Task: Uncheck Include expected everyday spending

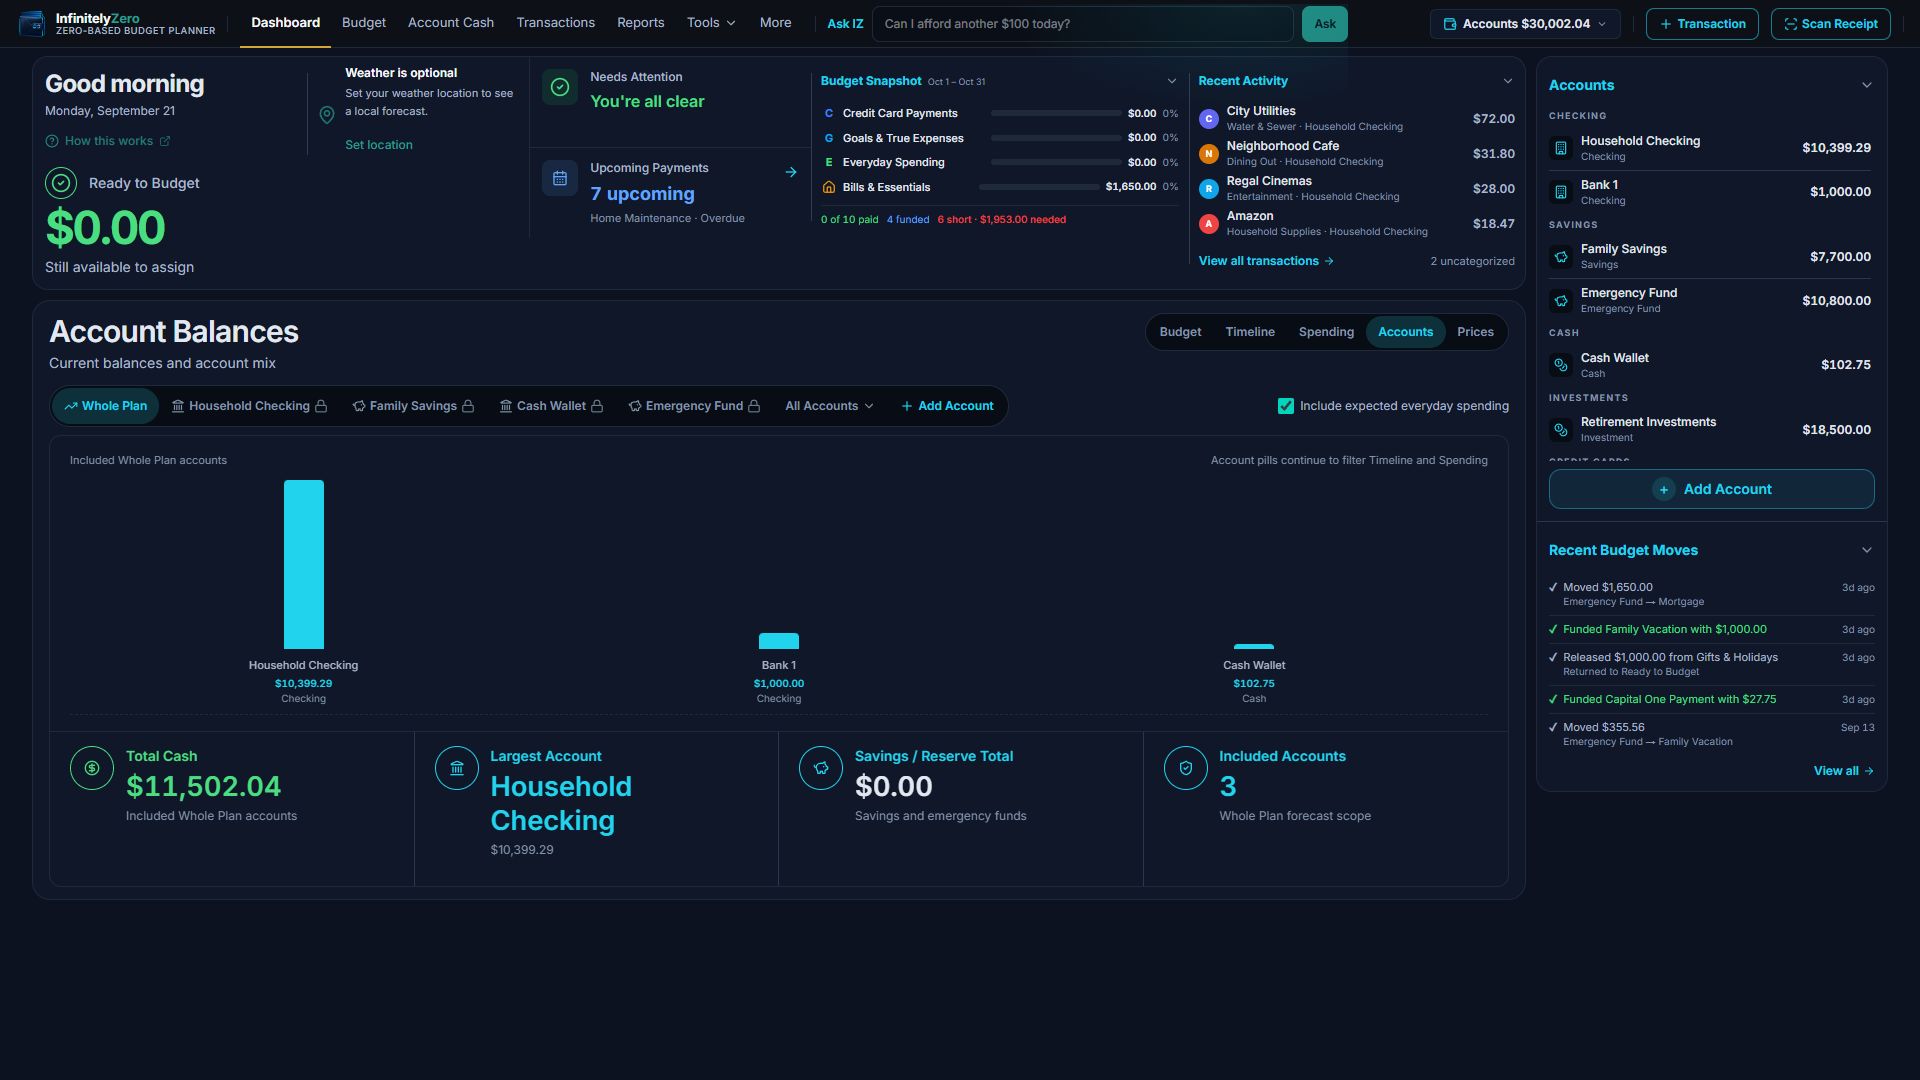Action: pyautogui.click(x=1286, y=406)
